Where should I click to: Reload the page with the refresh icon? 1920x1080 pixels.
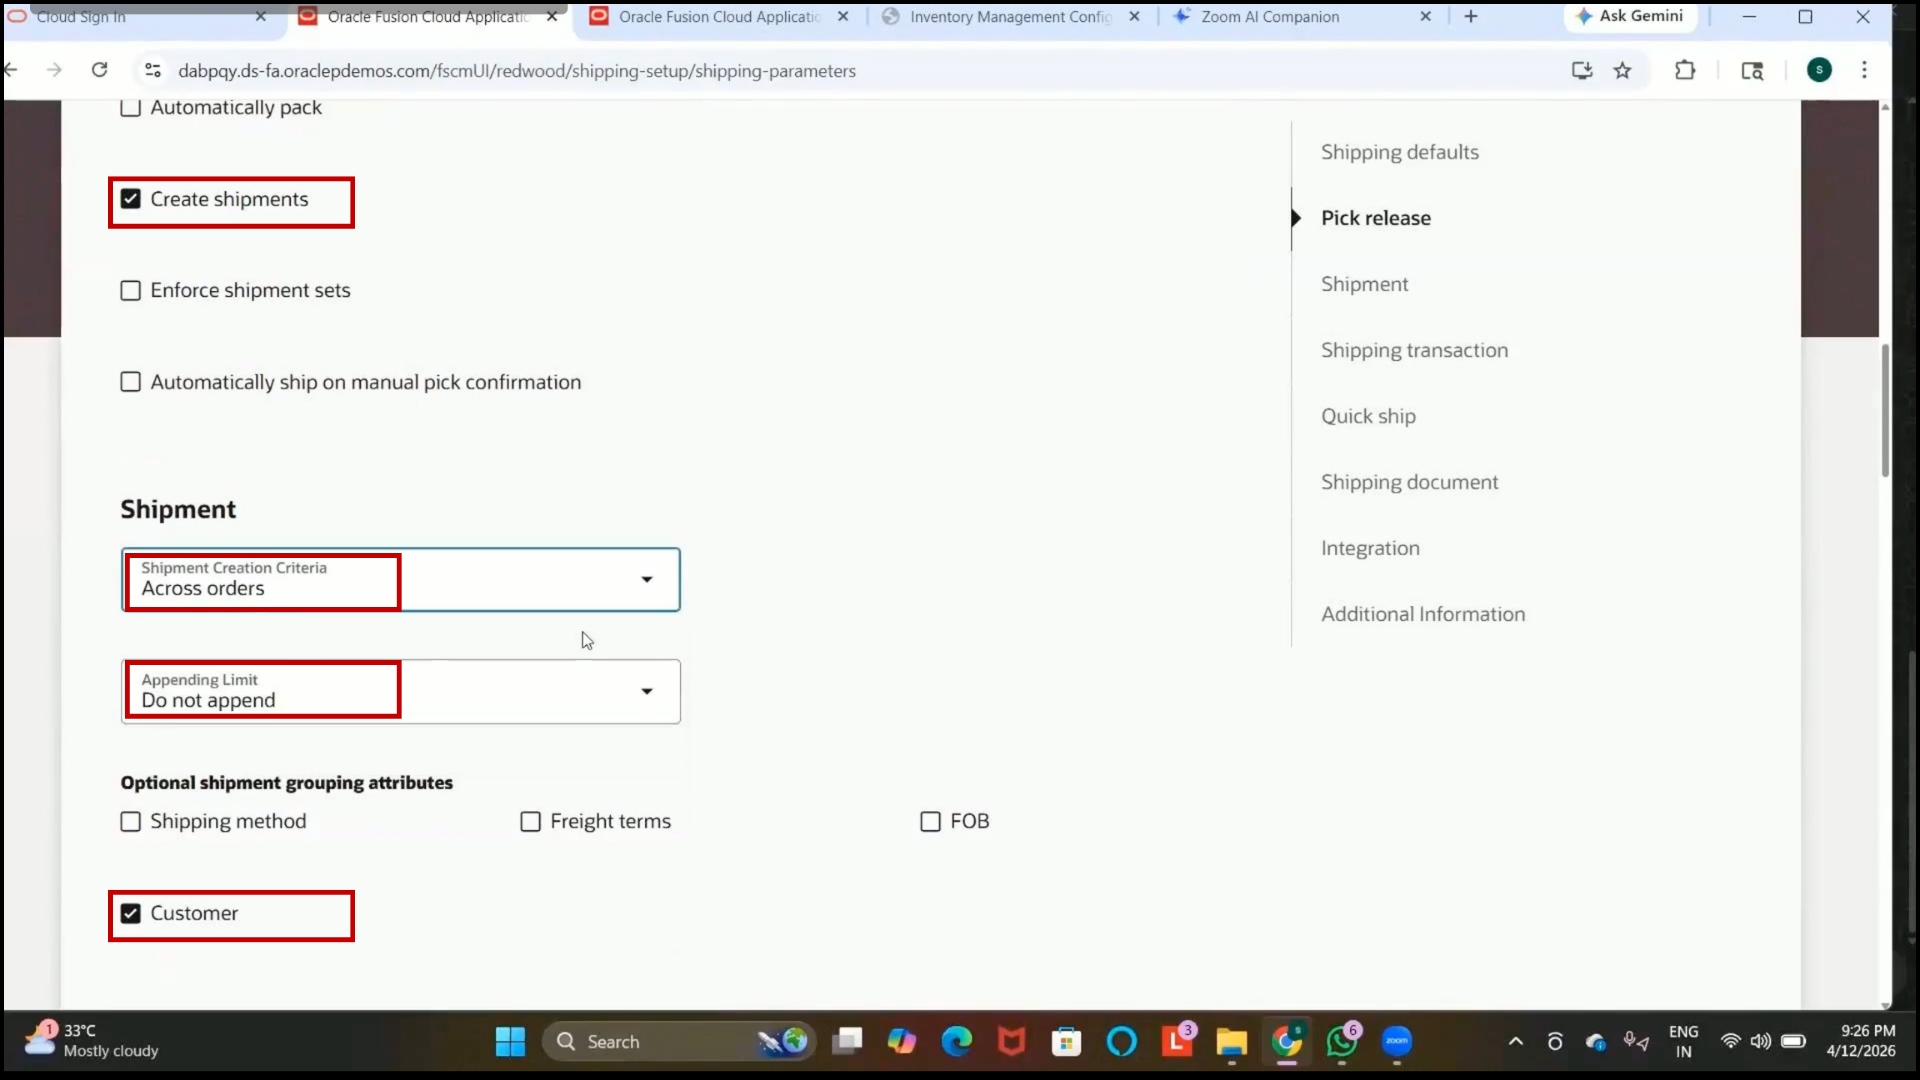[99, 70]
